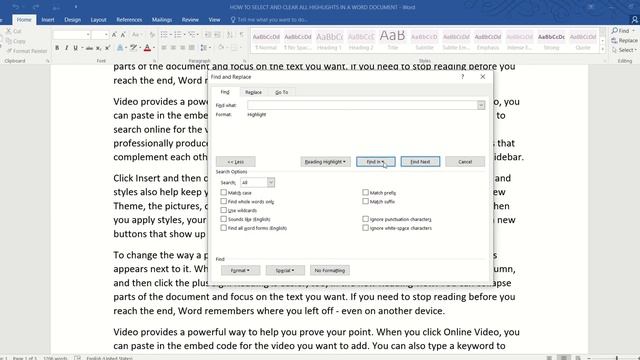Click the Shading paint bucket button
The image size is (640, 360).
pyautogui.click(x=221, y=48)
